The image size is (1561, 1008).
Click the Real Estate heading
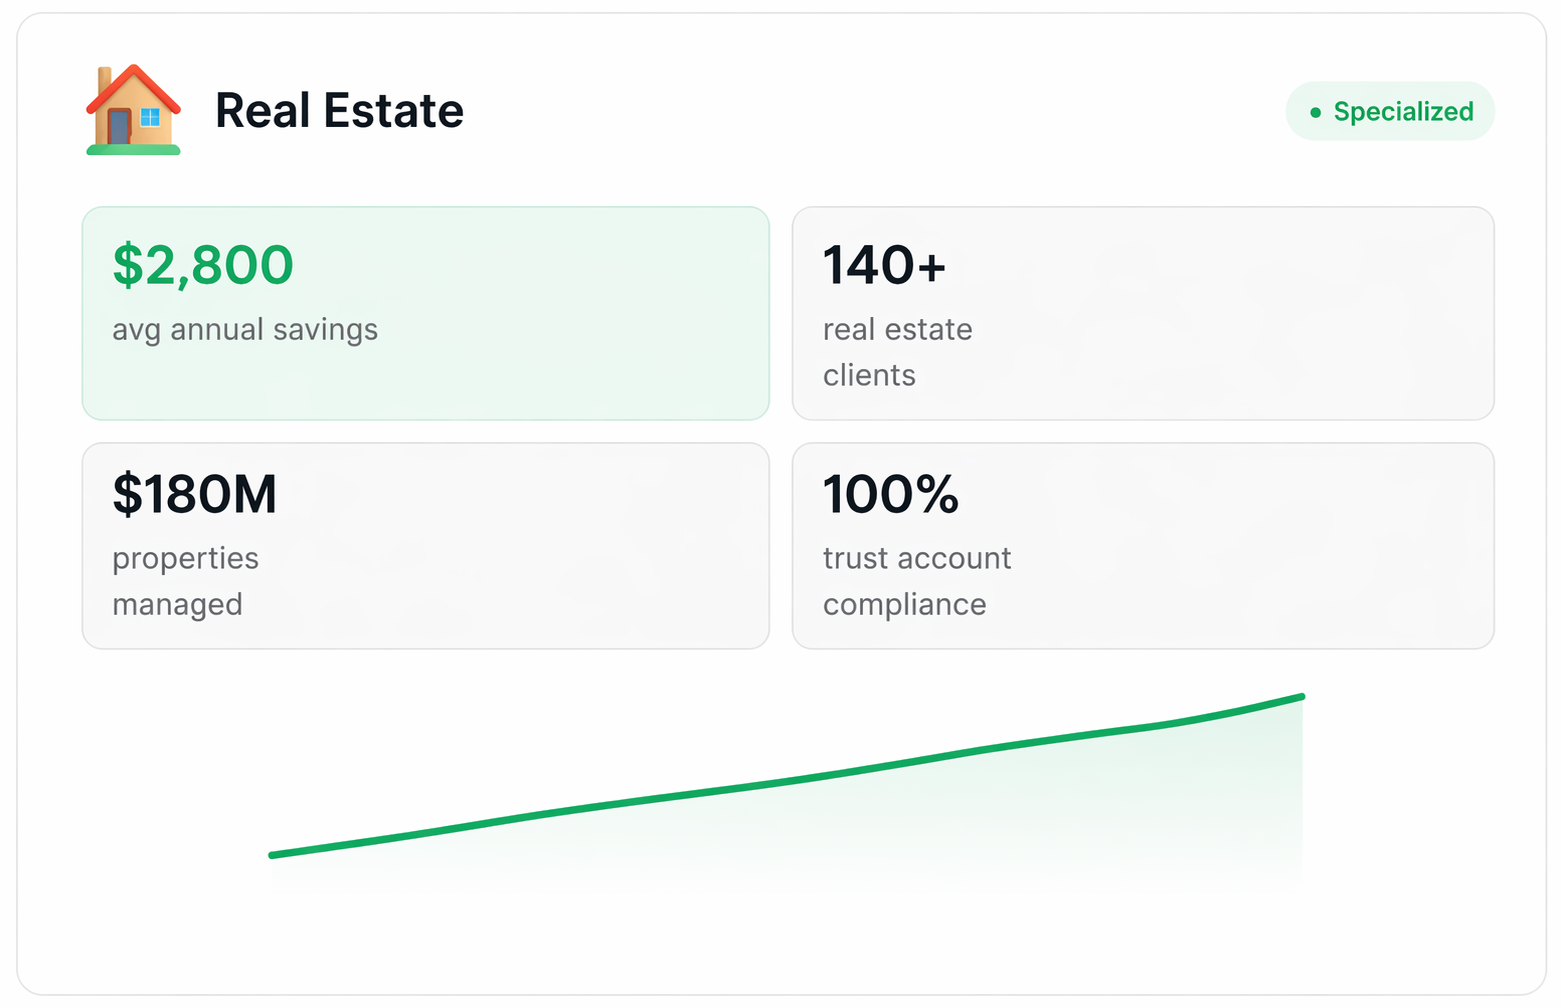pos(339,111)
